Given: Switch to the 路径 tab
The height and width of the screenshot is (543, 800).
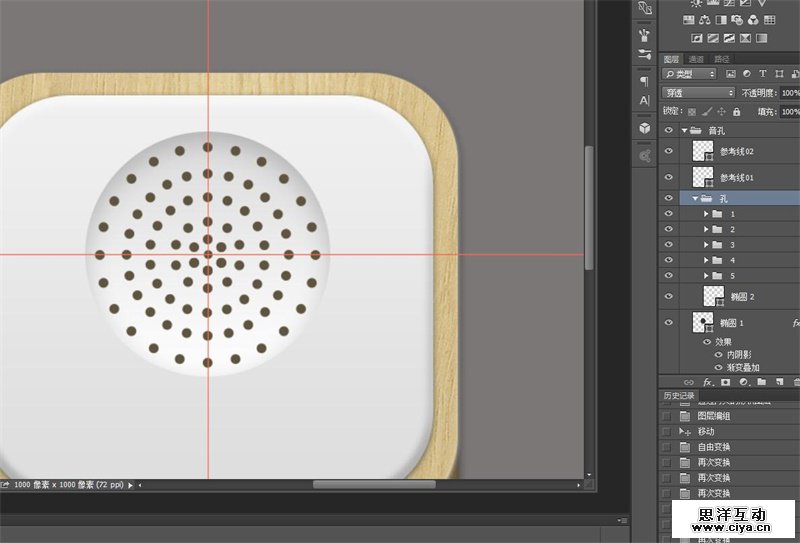Looking at the screenshot, I should pyautogui.click(x=721, y=59).
